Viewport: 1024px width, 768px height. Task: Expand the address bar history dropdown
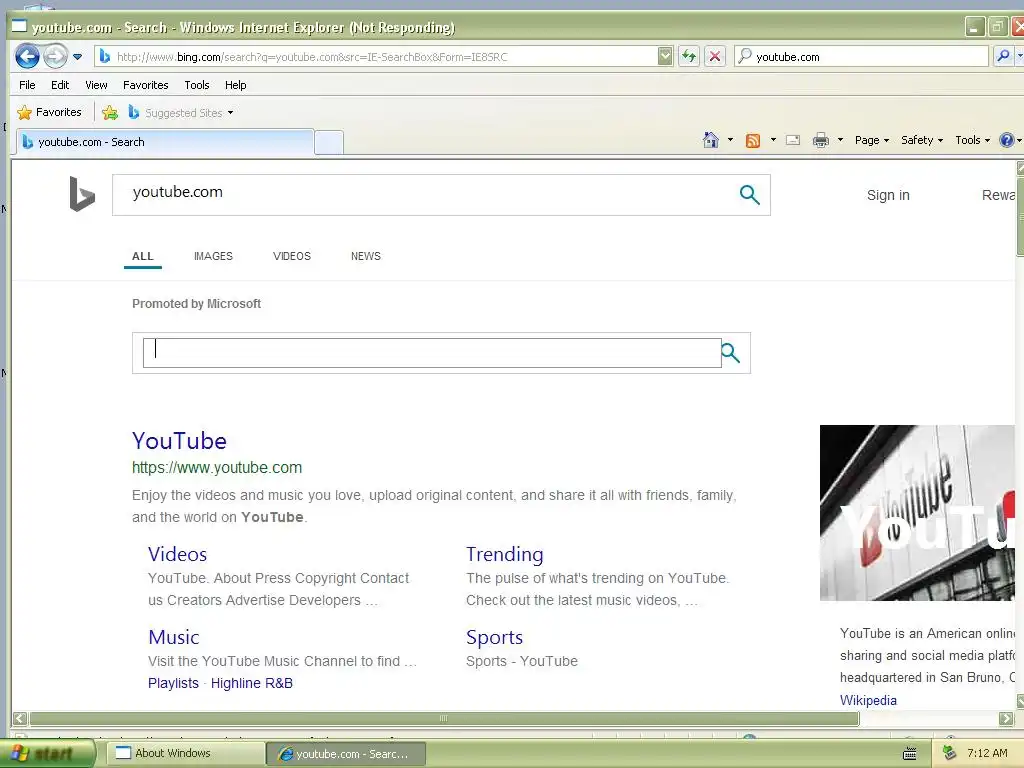point(665,56)
